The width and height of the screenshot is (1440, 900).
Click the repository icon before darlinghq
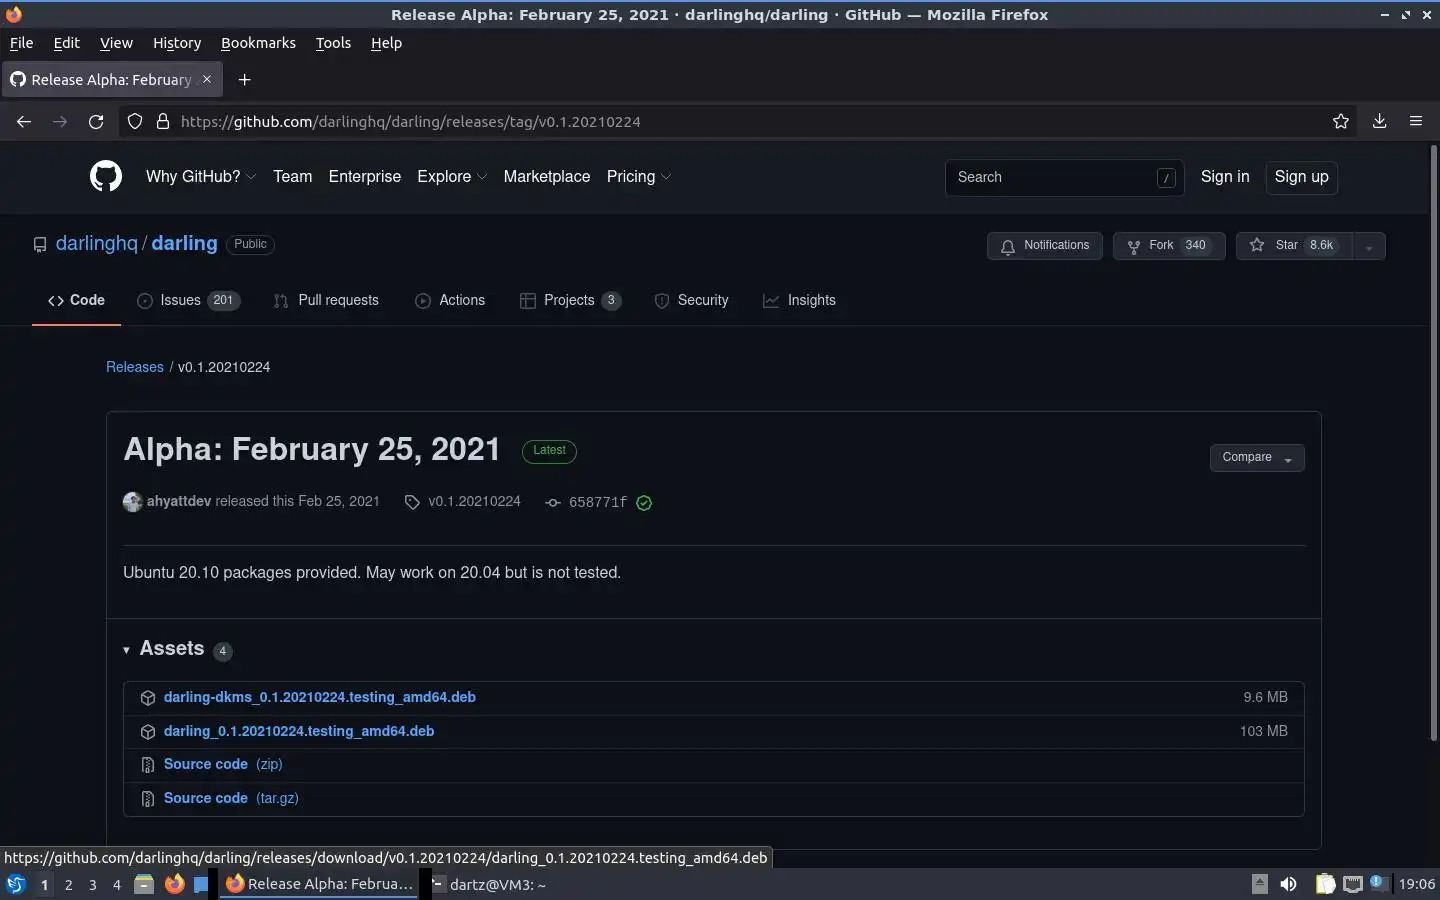[40, 245]
